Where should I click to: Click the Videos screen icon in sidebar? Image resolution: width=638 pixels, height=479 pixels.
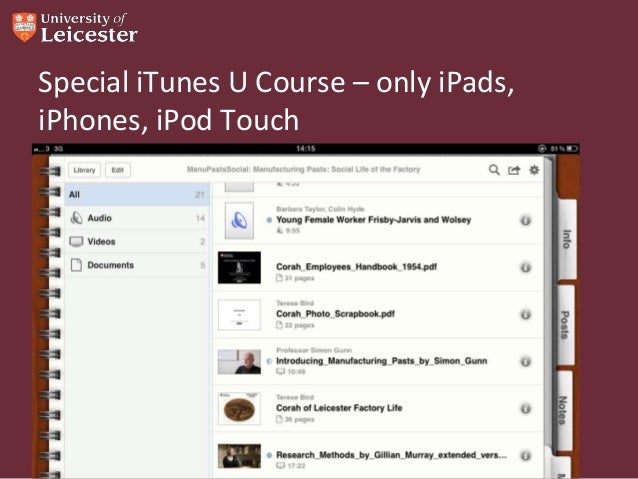tap(76, 242)
